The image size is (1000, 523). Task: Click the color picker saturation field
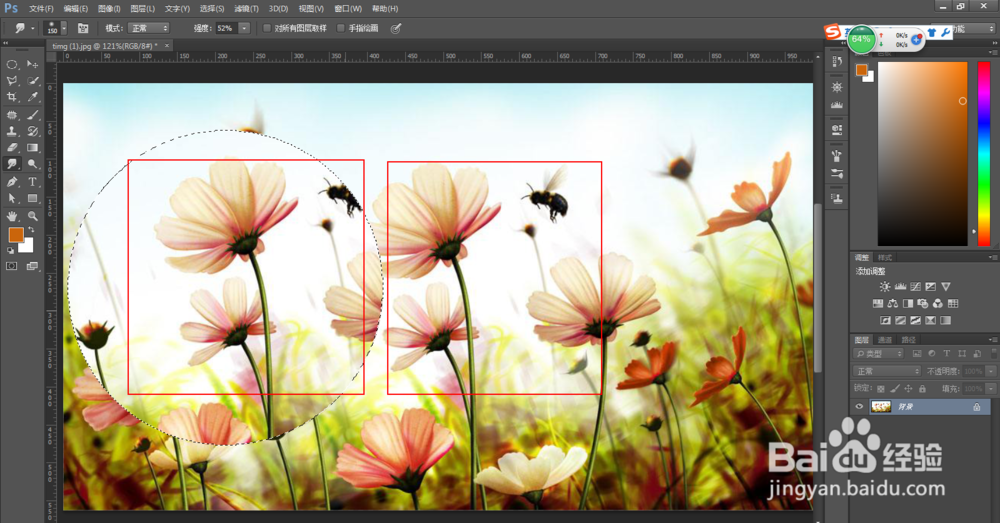922,154
